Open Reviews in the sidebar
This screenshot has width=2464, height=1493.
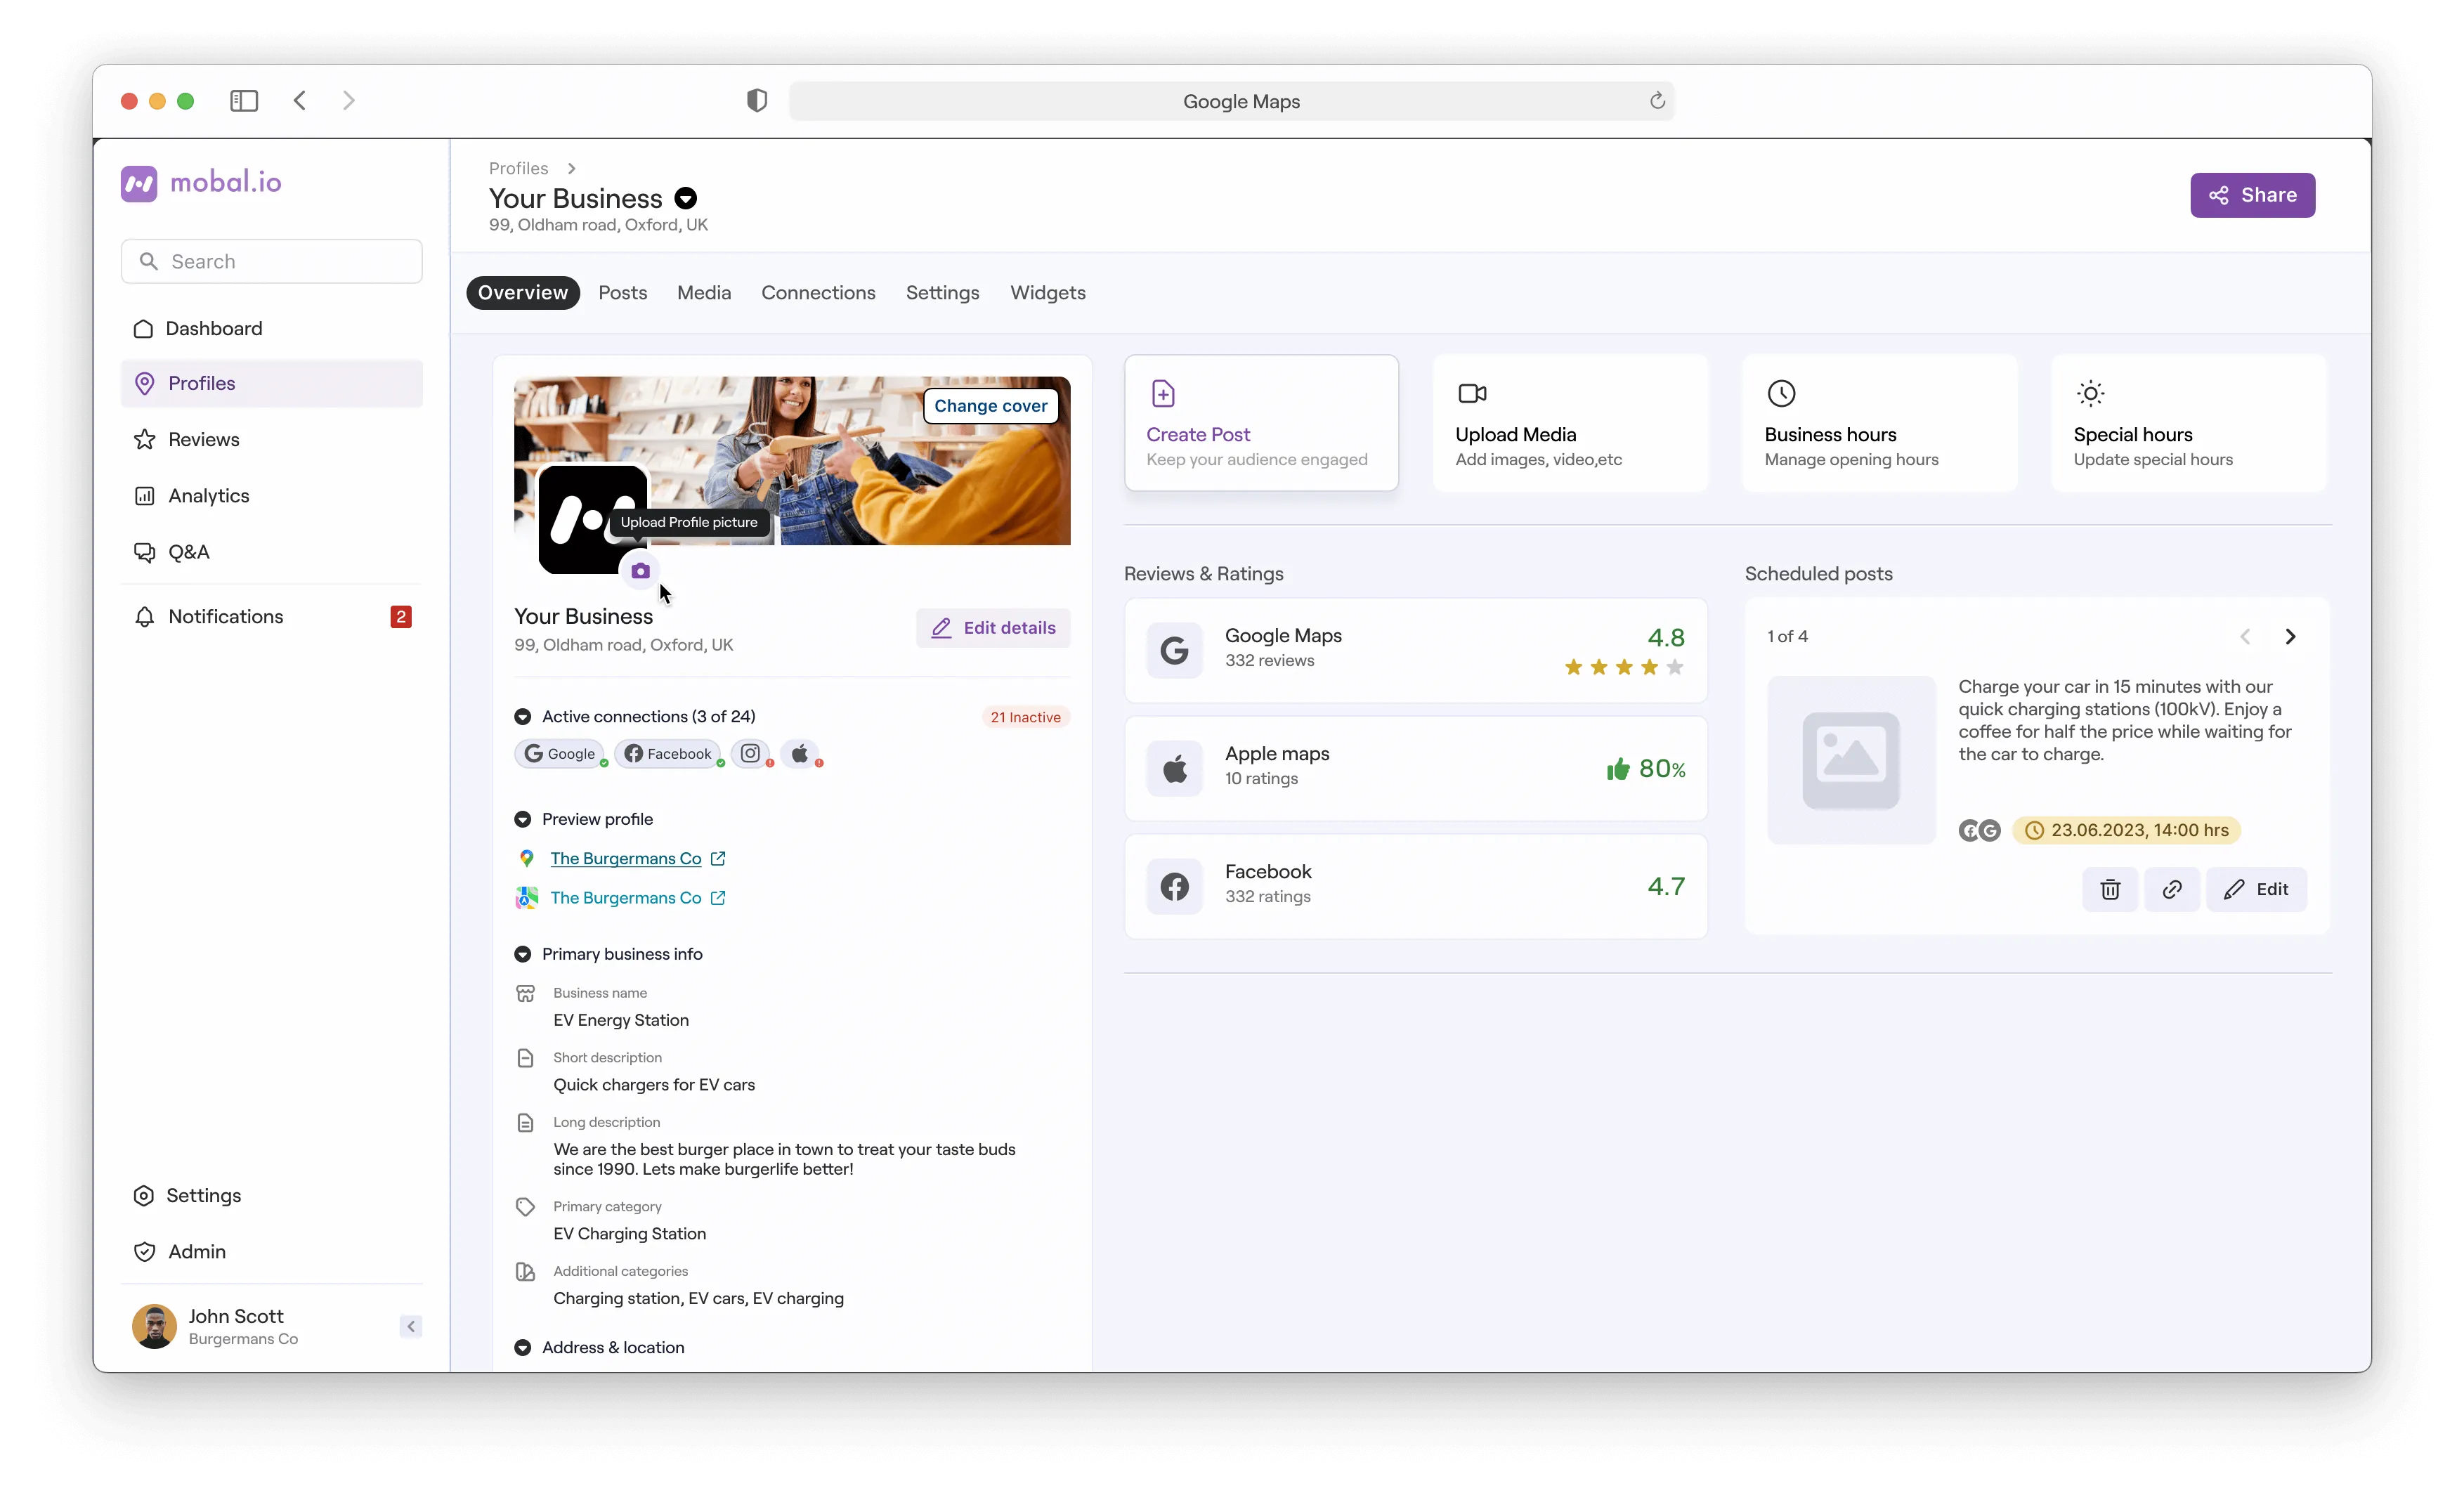coord(203,439)
